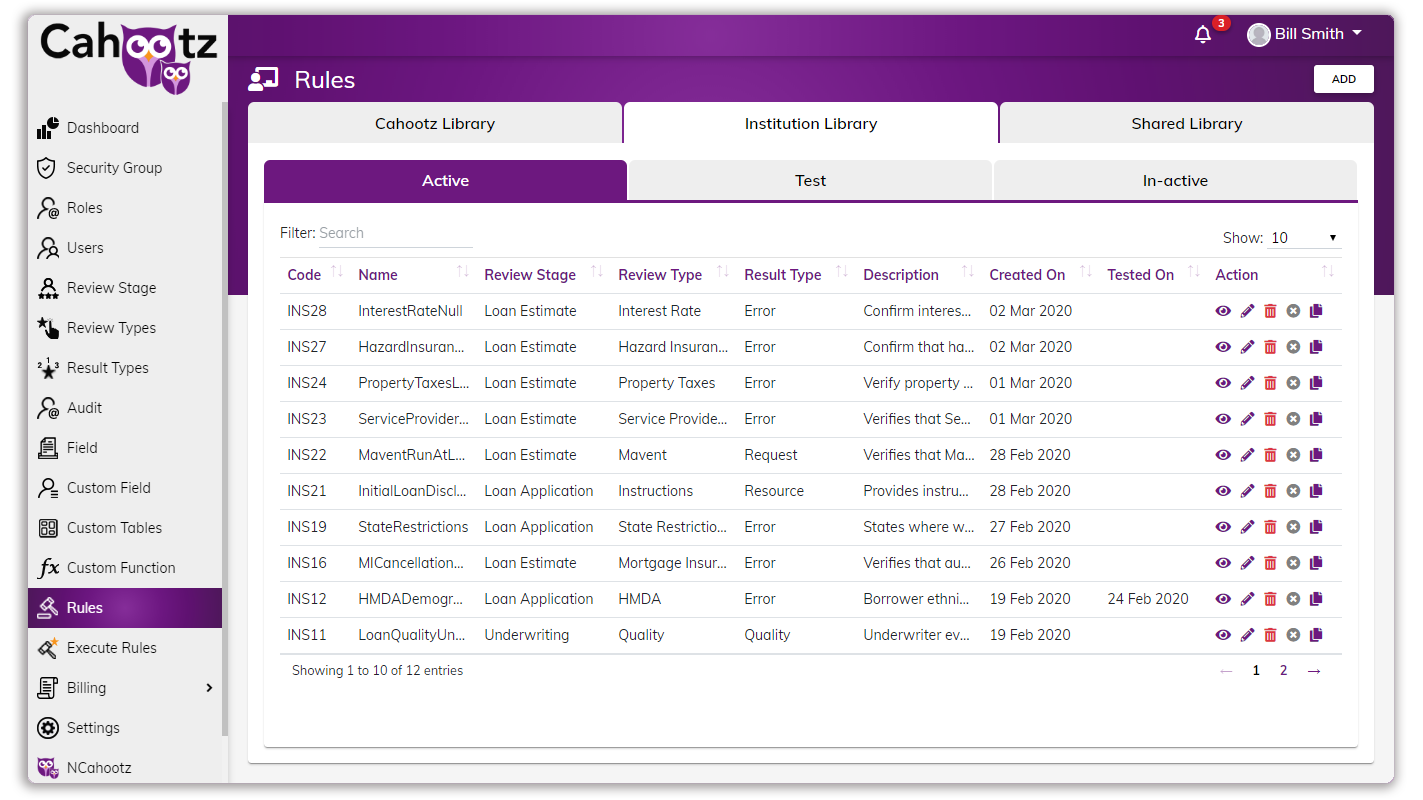This screenshot has width=1423, height=800.
Task: Copy rule INS22 with duplicate icon
Action: (x=1316, y=455)
